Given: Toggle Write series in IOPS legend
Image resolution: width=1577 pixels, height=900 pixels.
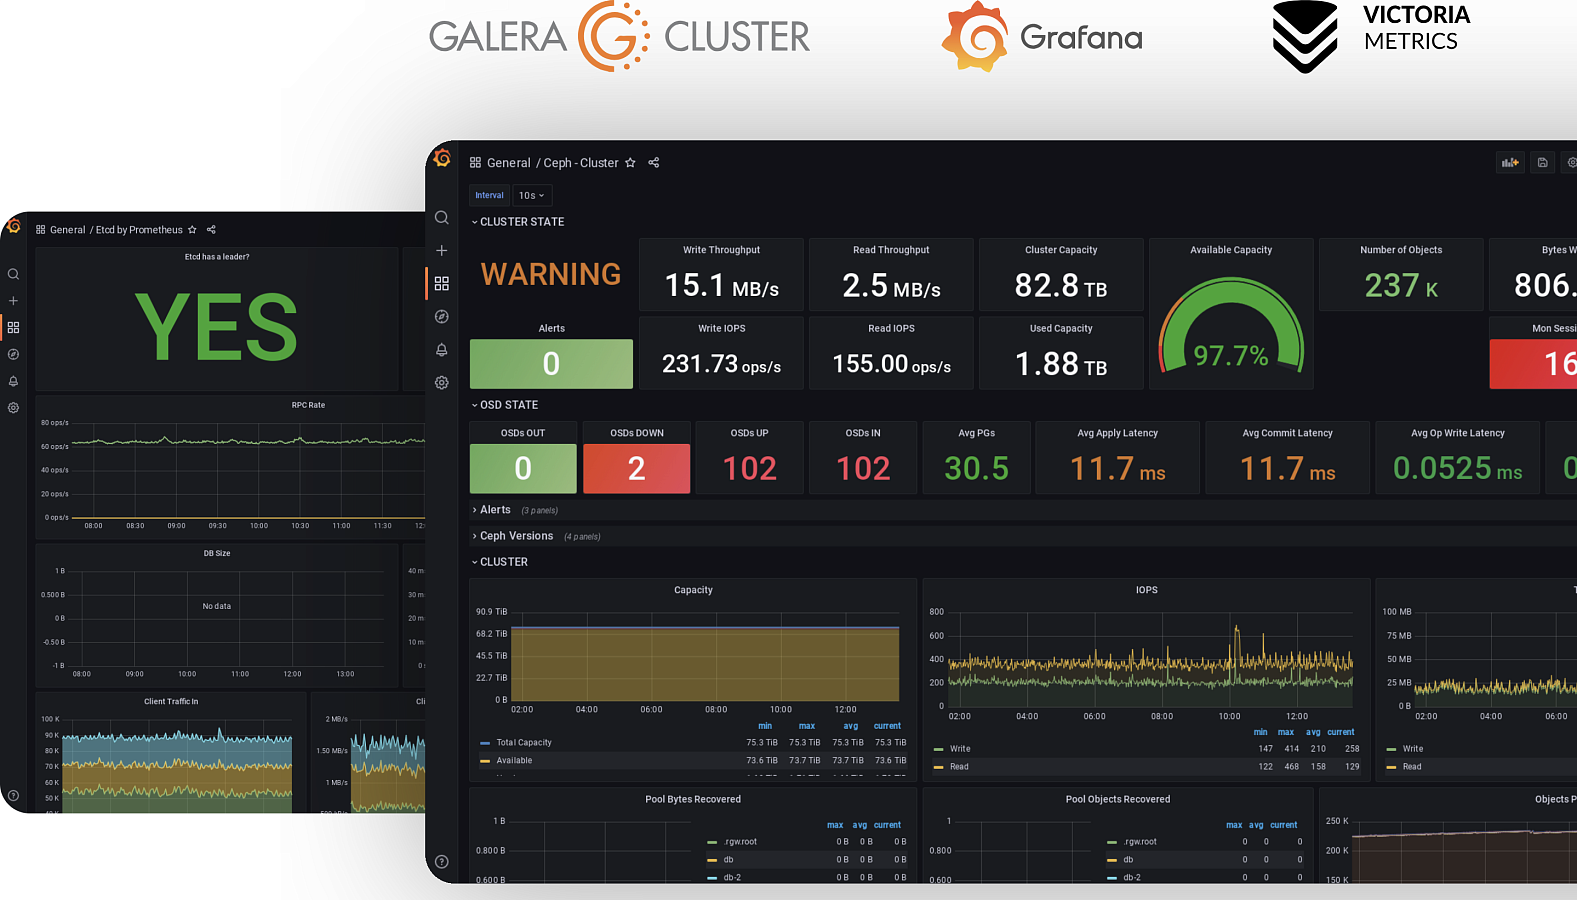Looking at the screenshot, I should tap(960, 749).
